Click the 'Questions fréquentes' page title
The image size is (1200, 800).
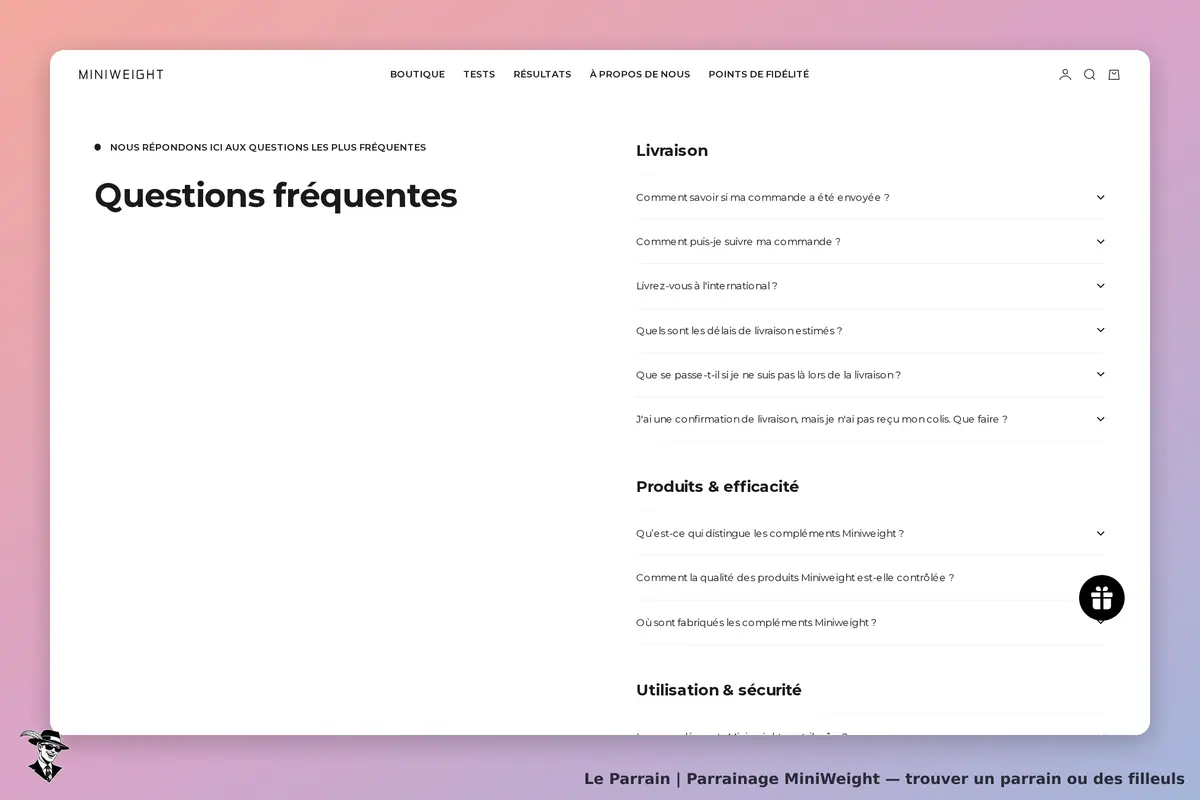(276, 195)
